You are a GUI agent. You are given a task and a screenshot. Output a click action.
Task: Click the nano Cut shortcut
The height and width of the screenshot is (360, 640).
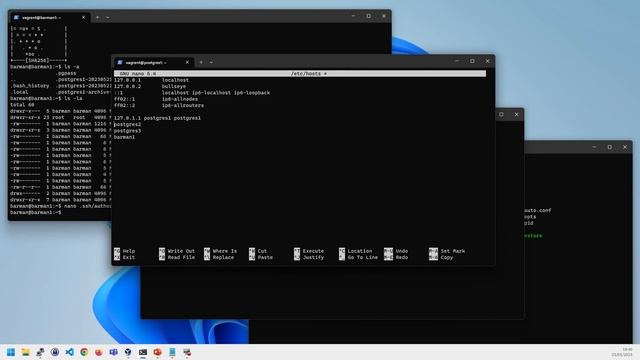(262, 251)
